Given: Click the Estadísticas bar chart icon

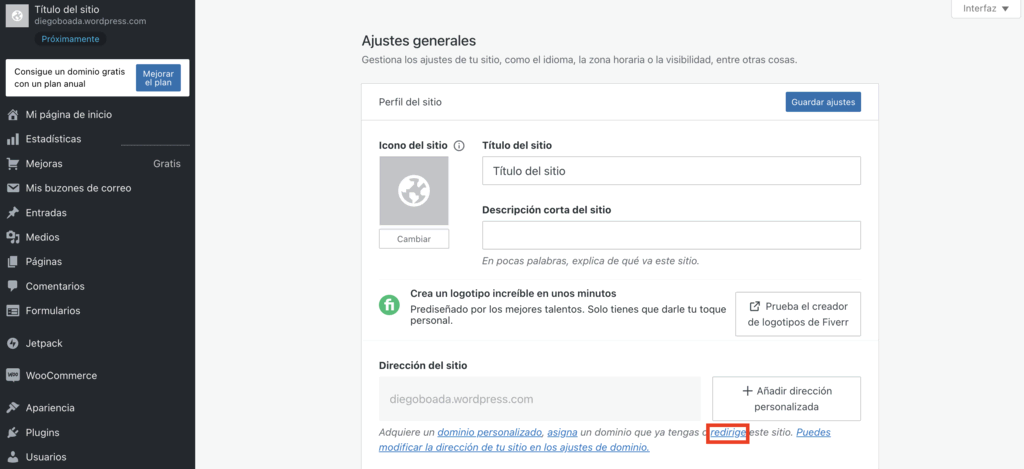Looking at the screenshot, I should tap(12, 139).
